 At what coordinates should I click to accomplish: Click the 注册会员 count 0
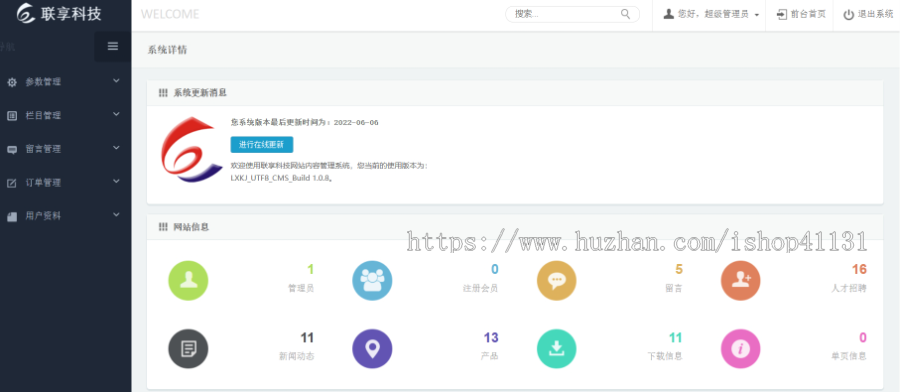point(495,269)
